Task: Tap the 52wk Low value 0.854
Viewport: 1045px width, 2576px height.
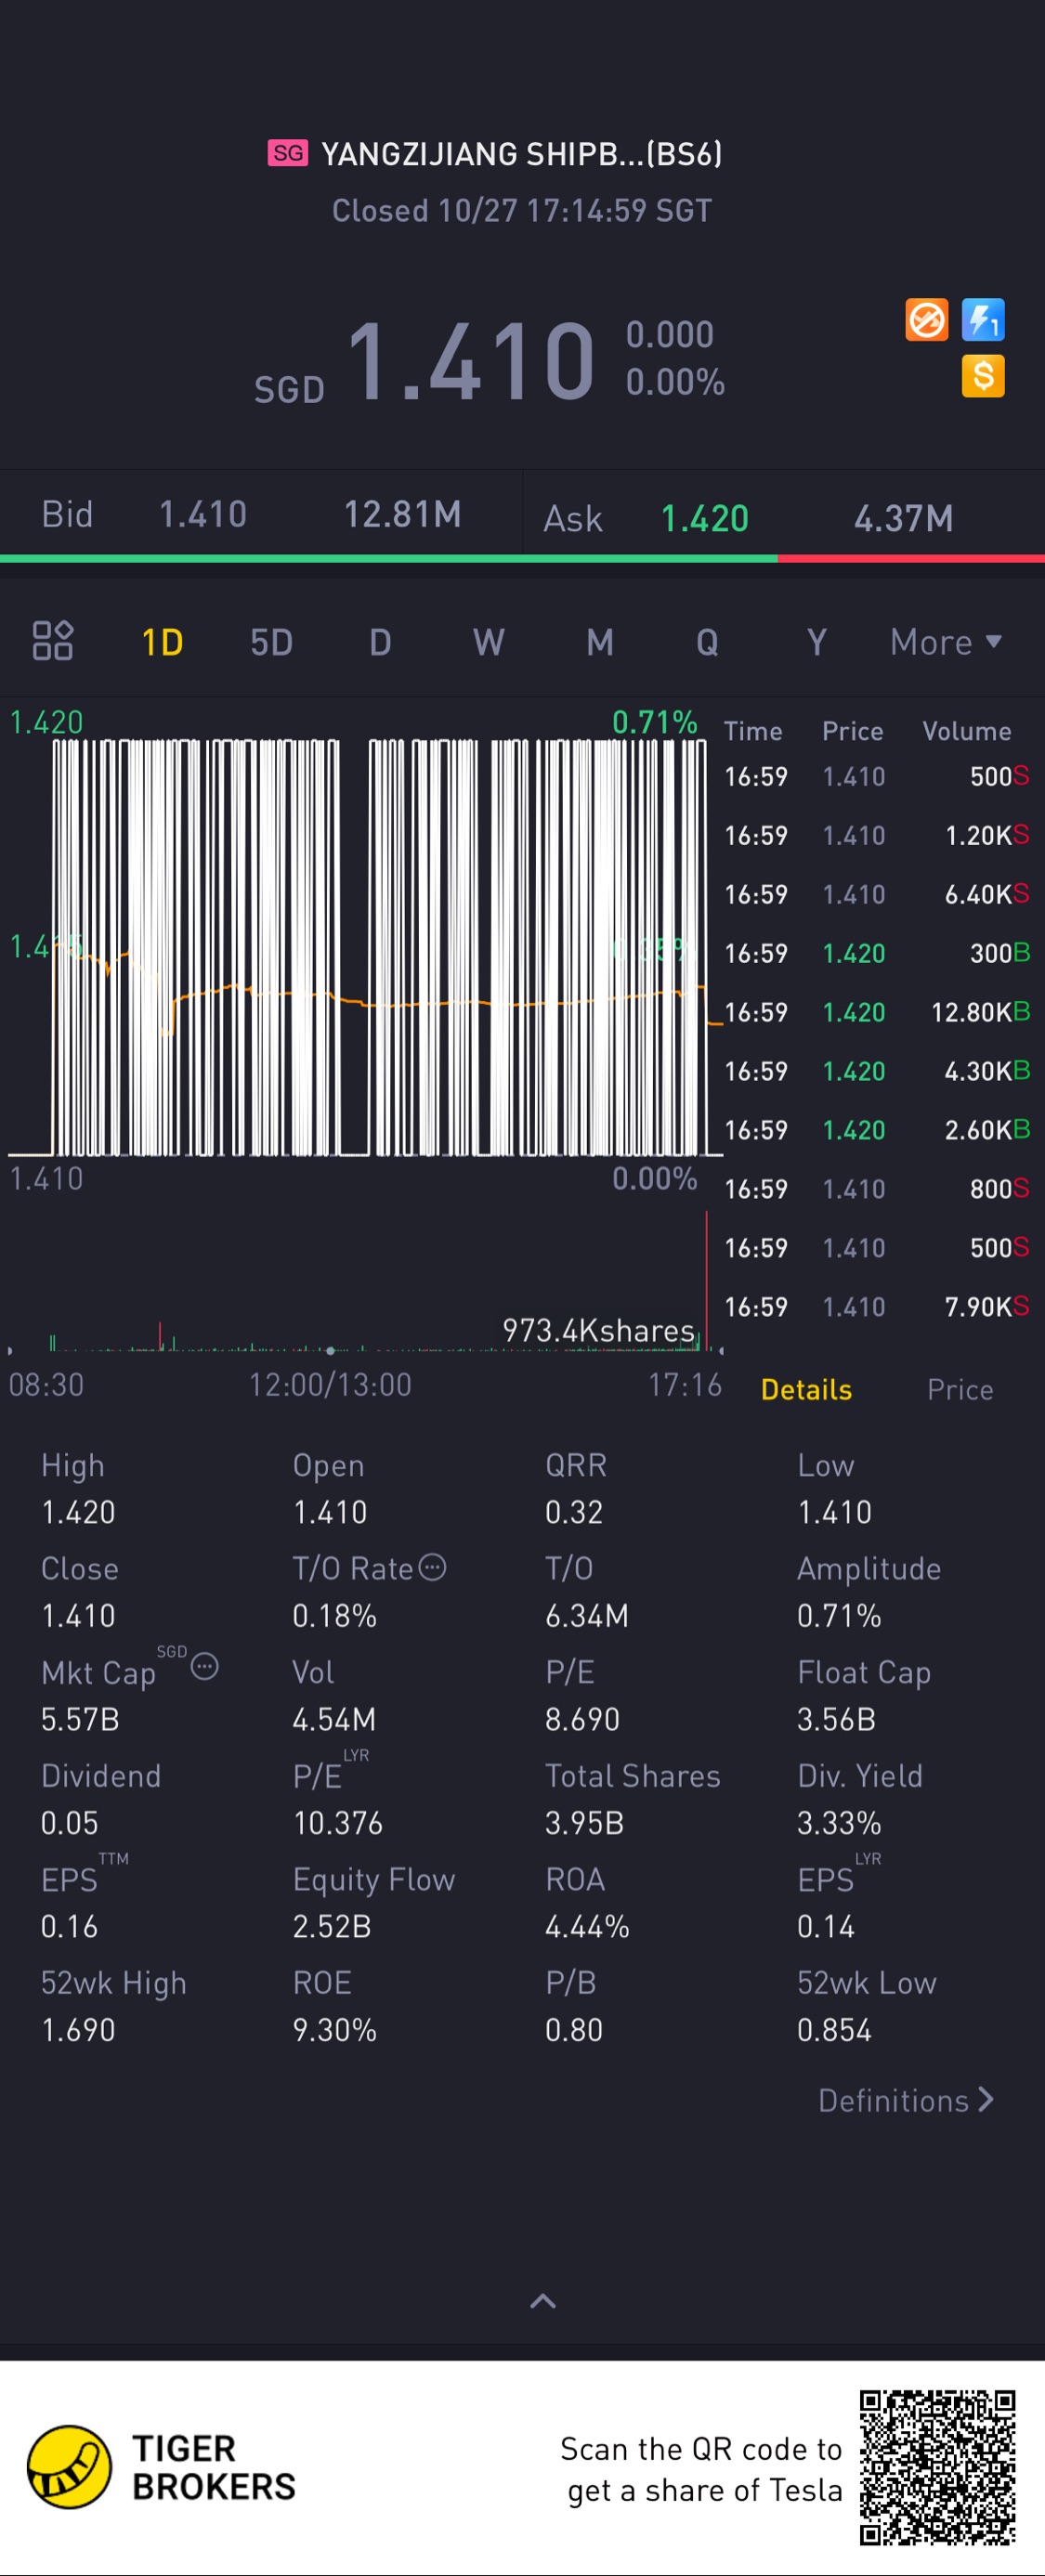Action: pyautogui.click(x=834, y=2030)
